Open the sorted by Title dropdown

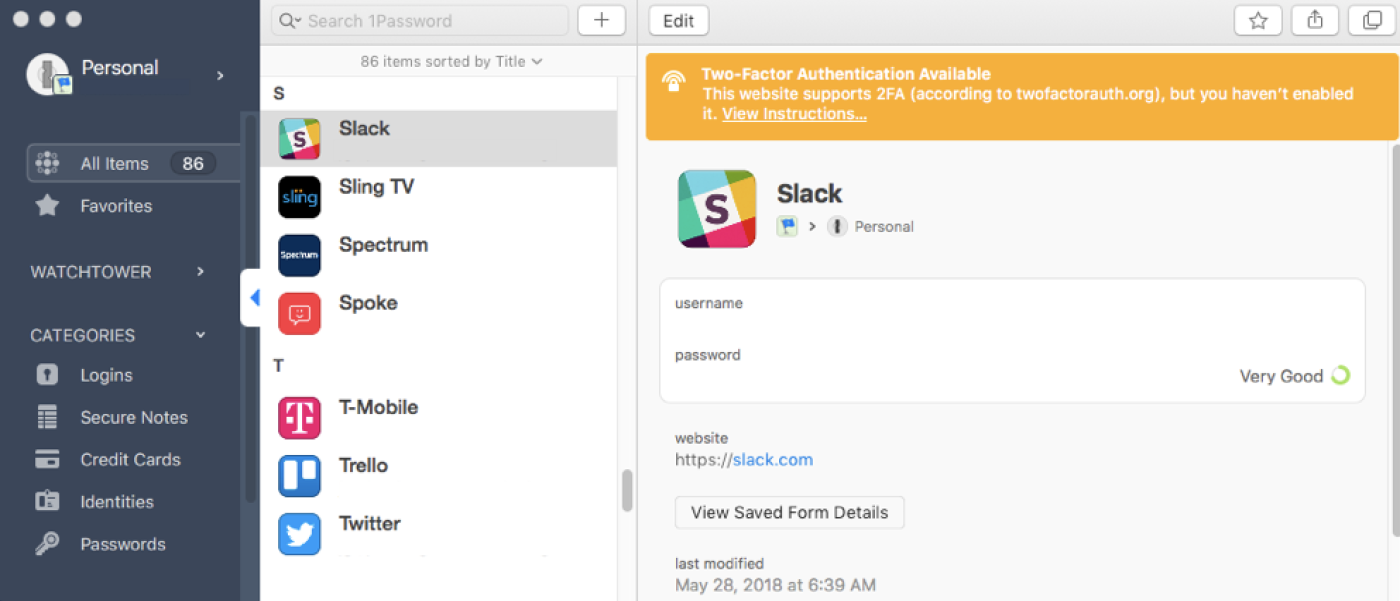click(452, 61)
